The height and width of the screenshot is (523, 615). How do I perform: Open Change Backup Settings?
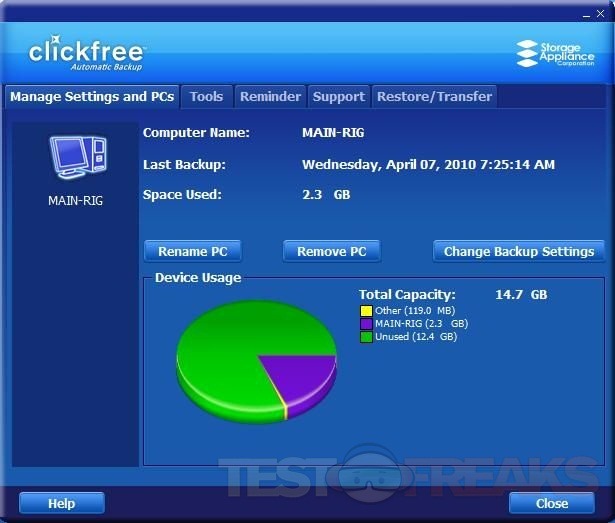tap(519, 252)
